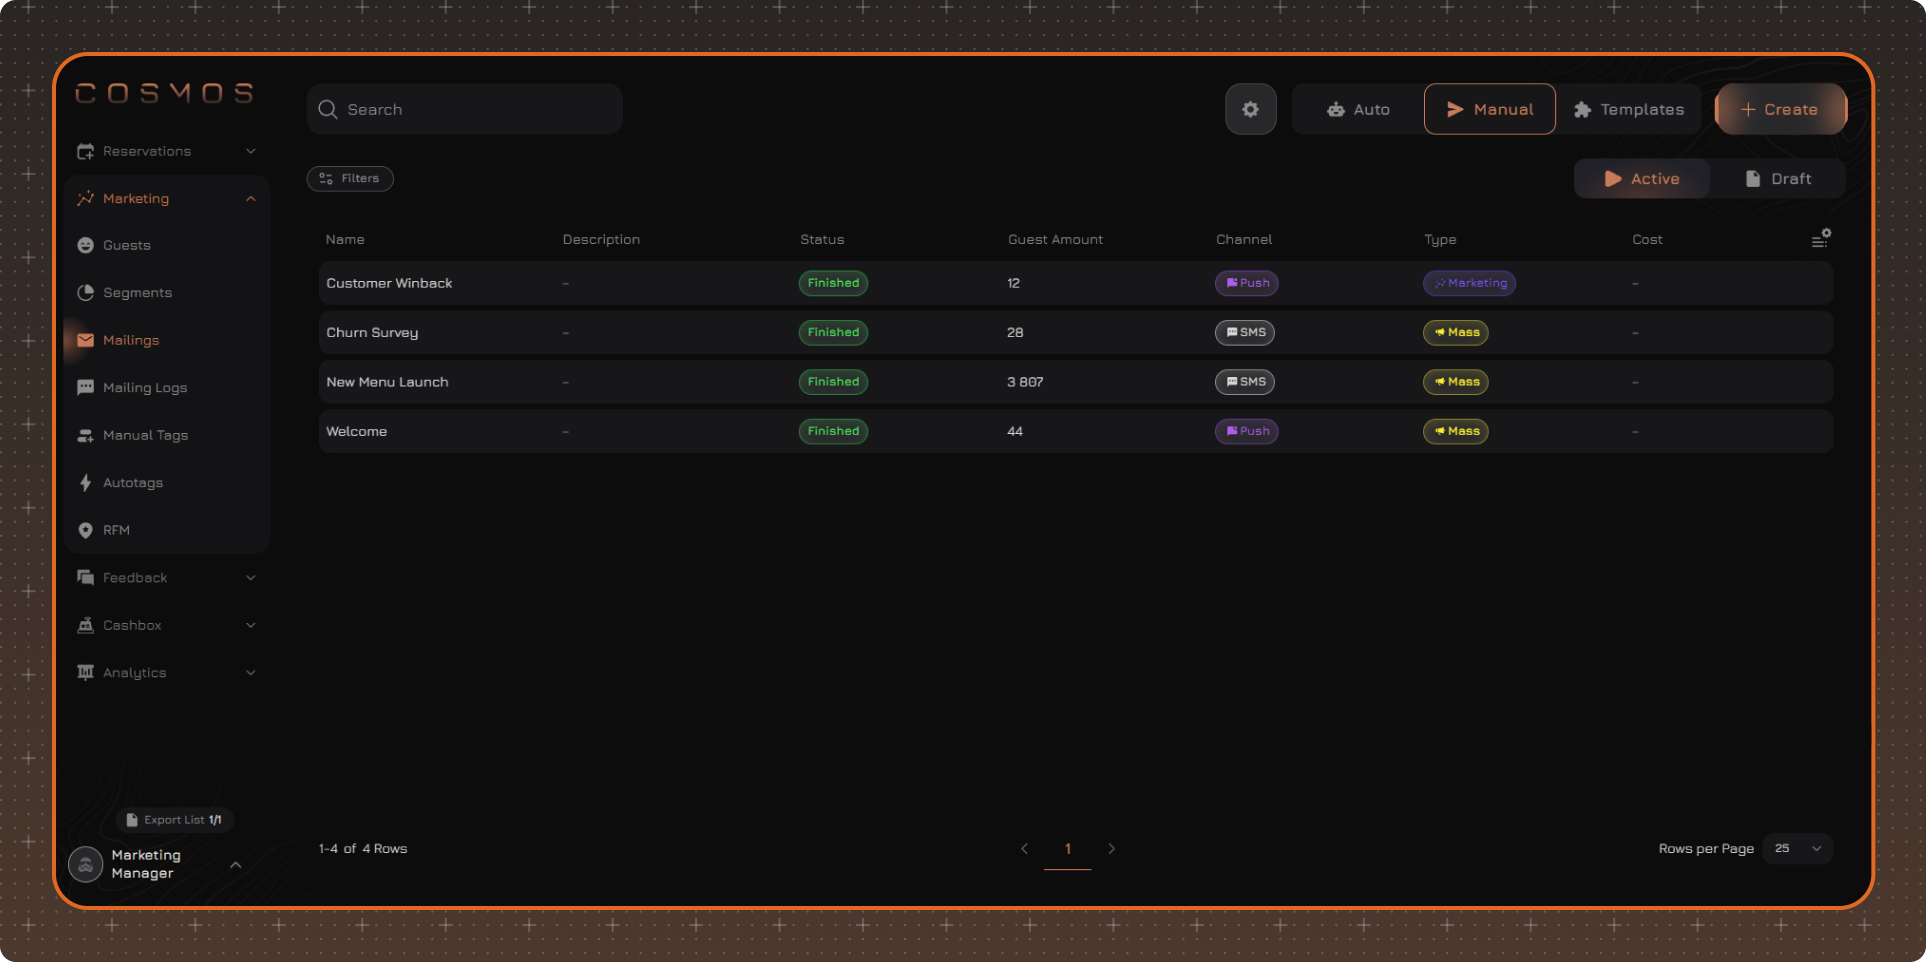Click the Mass badge in Welcome row
This screenshot has height=962, width=1926.
pos(1455,431)
